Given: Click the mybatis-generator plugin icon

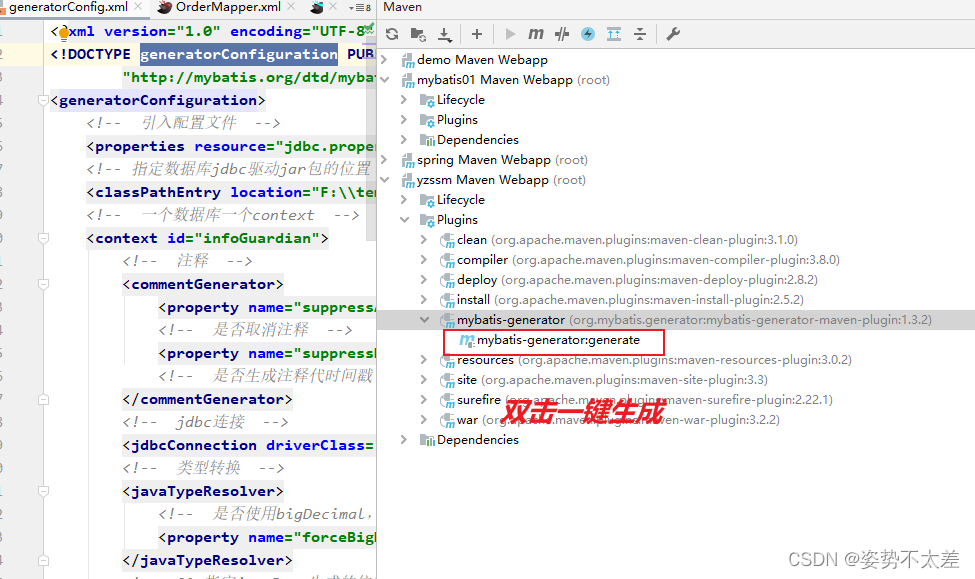Looking at the screenshot, I should [447, 320].
